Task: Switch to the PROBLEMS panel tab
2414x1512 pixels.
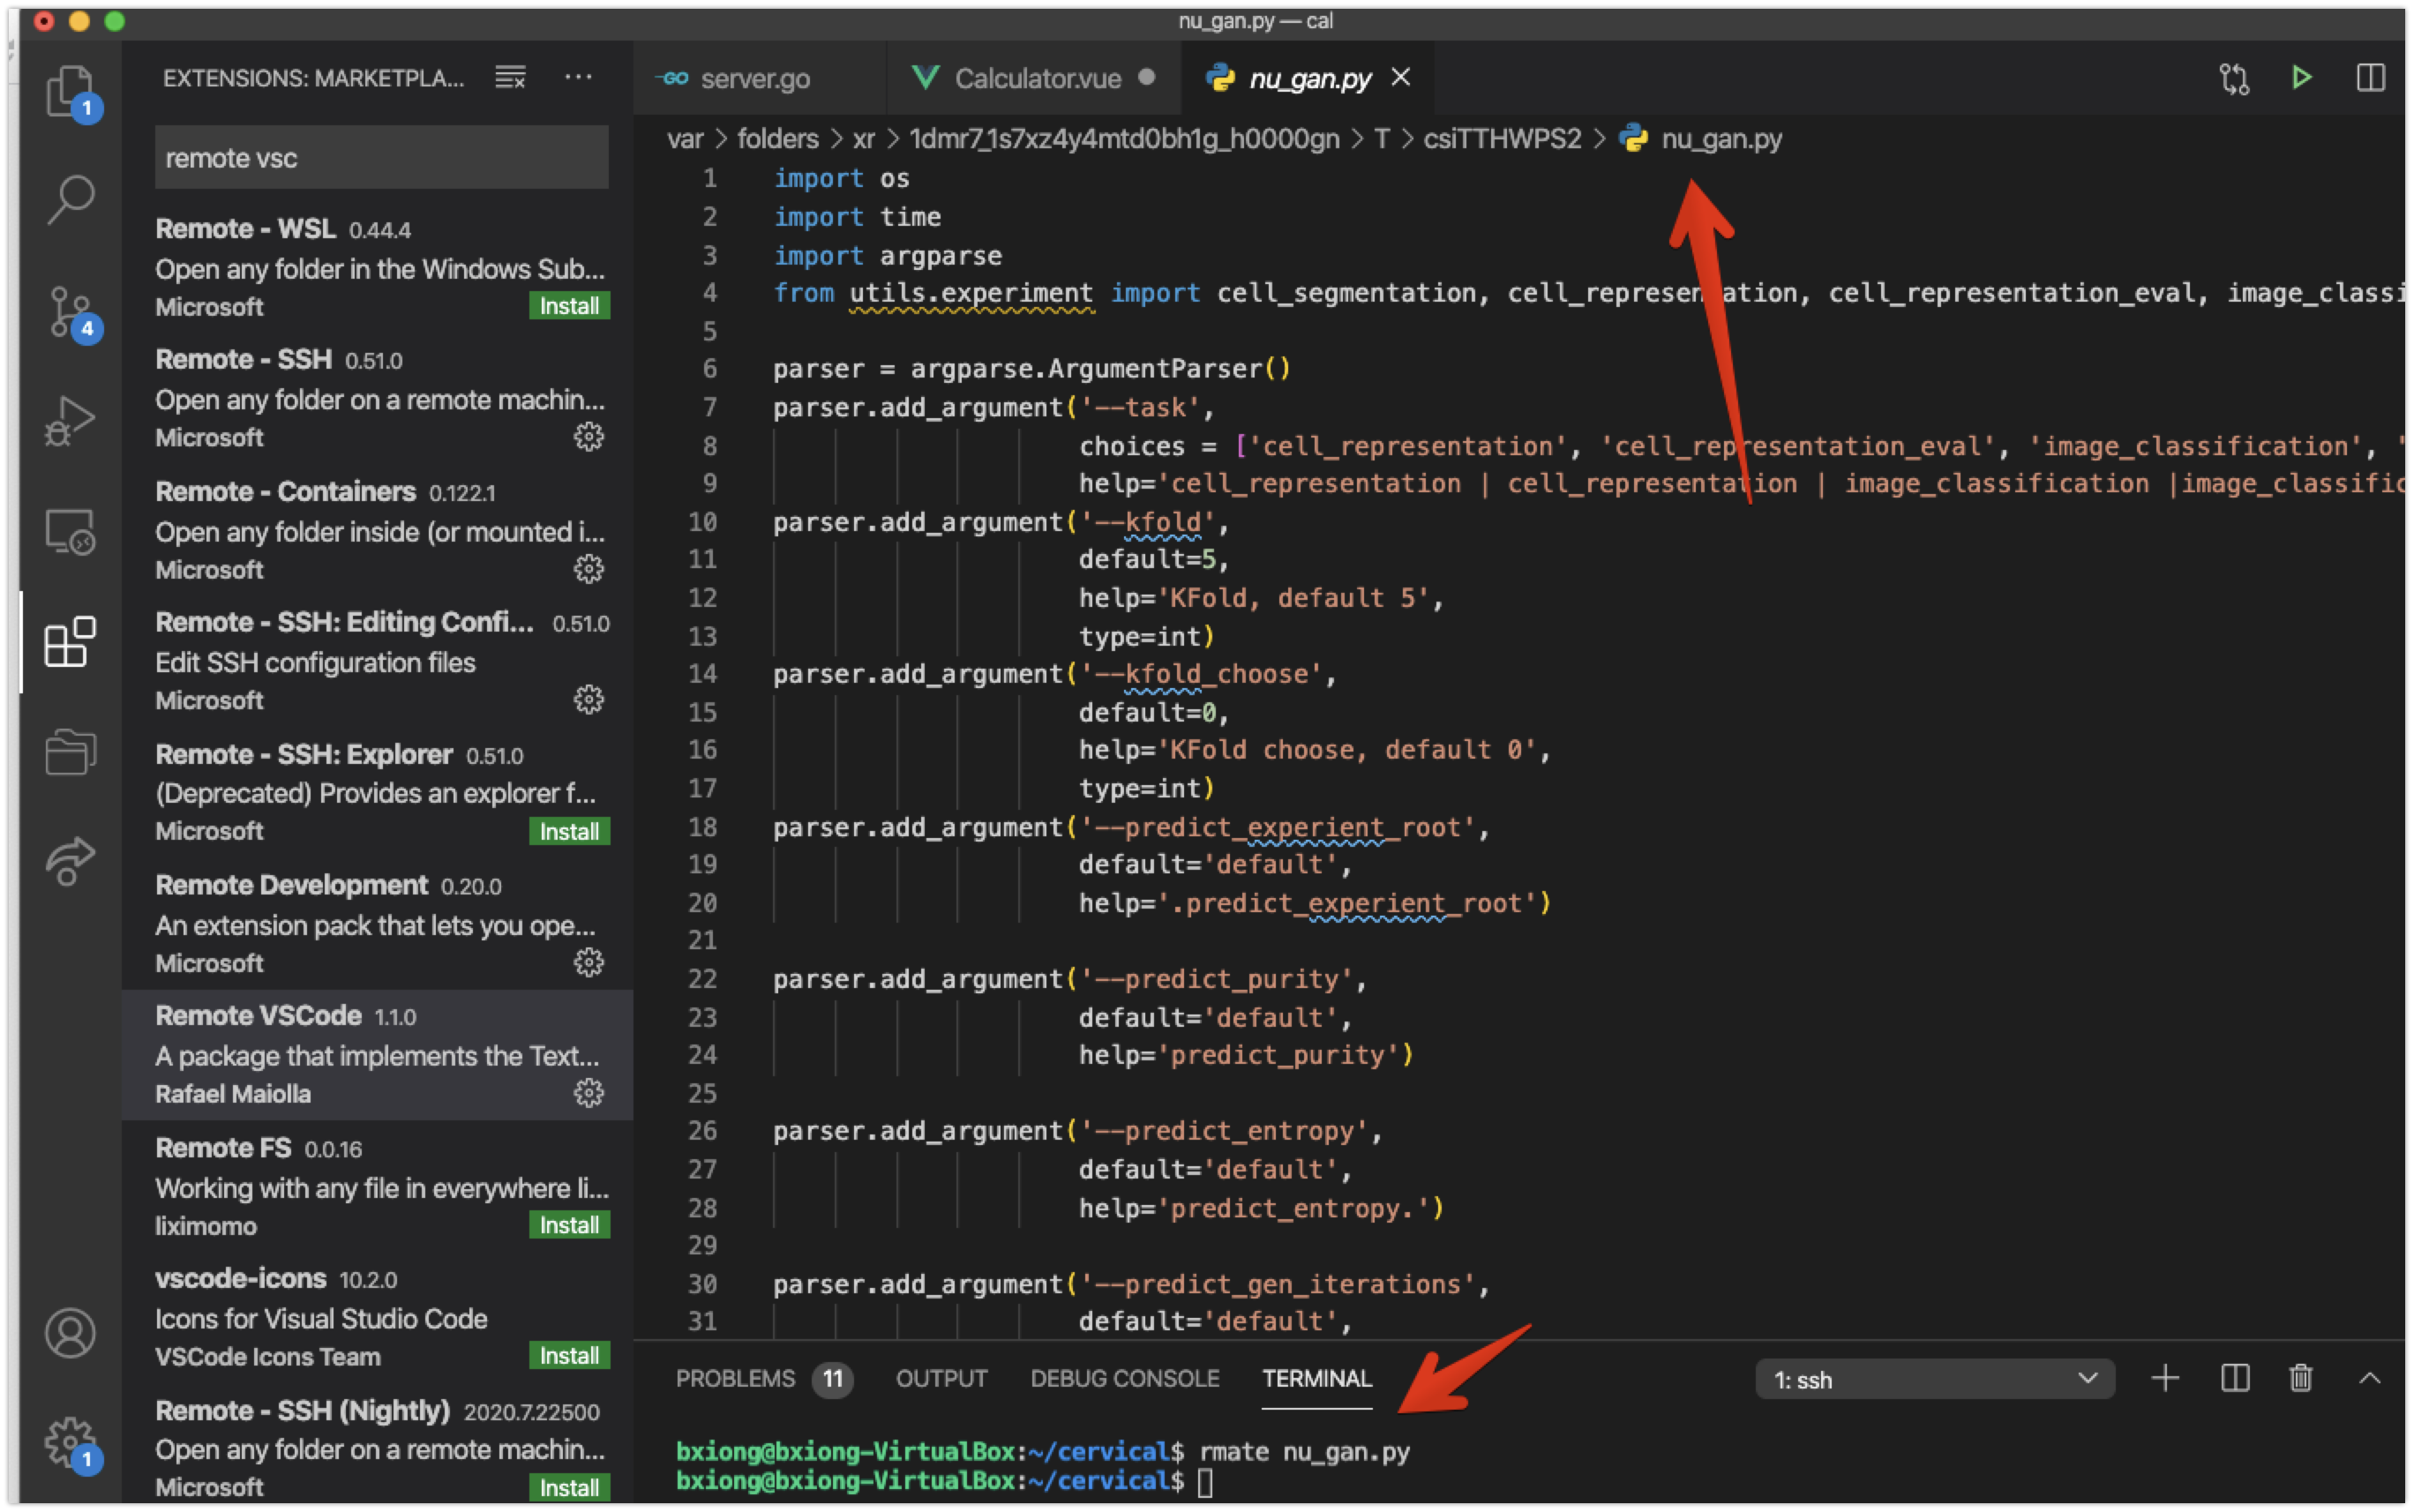Action: (735, 1379)
